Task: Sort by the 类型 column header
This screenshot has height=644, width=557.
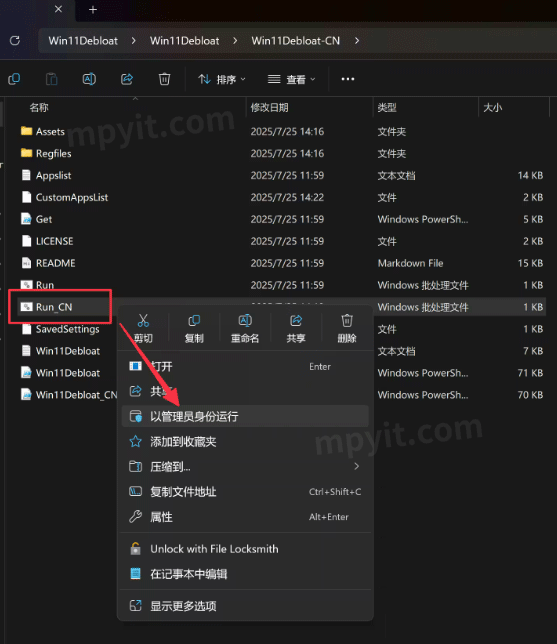Action: click(x=387, y=108)
